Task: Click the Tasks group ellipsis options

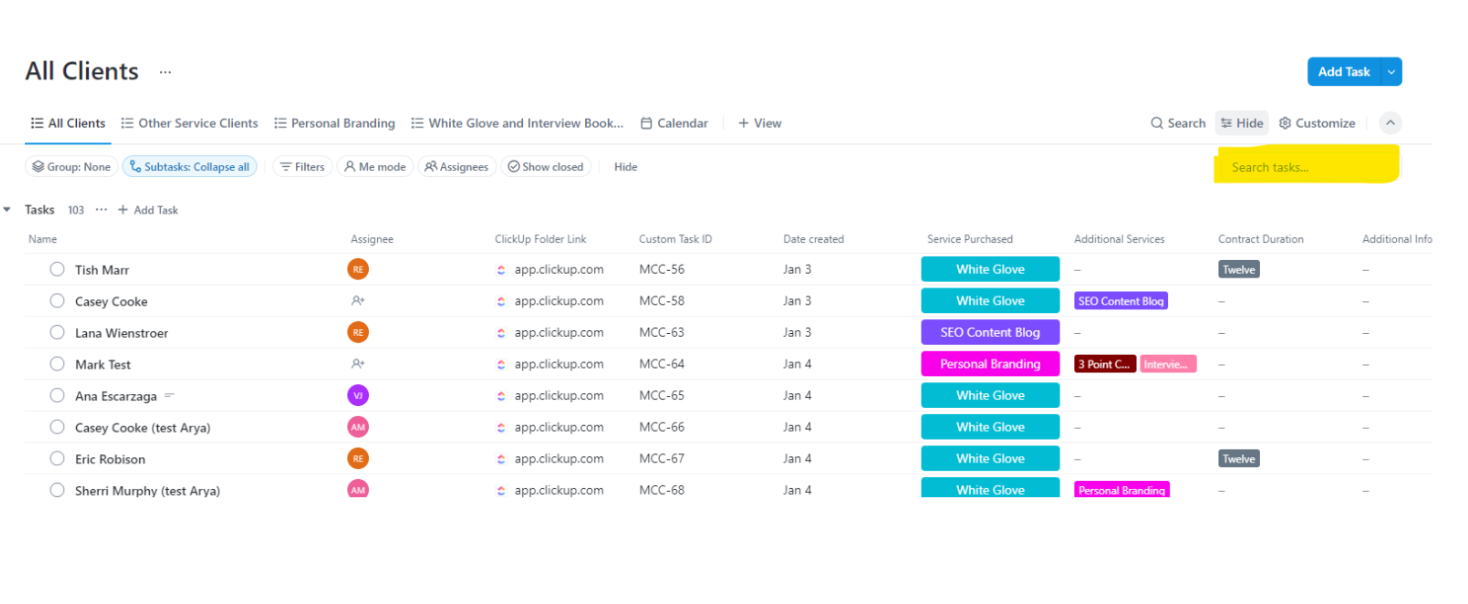Action: coord(101,210)
